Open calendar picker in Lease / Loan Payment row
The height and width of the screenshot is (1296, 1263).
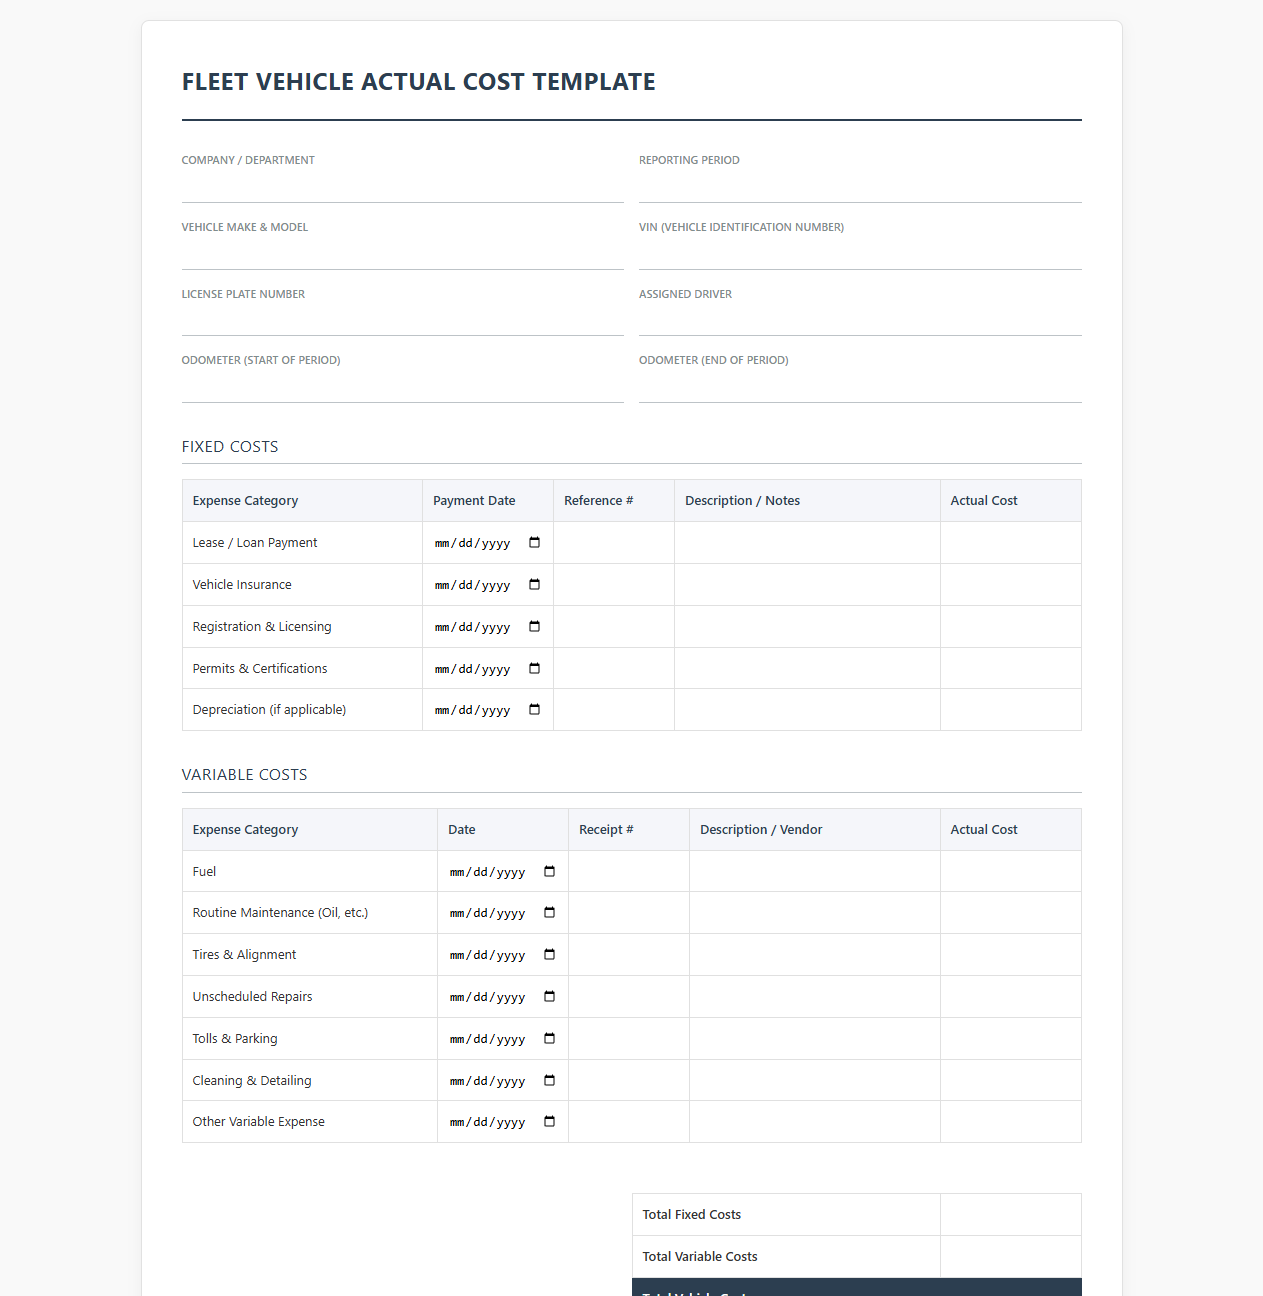point(534,543)
